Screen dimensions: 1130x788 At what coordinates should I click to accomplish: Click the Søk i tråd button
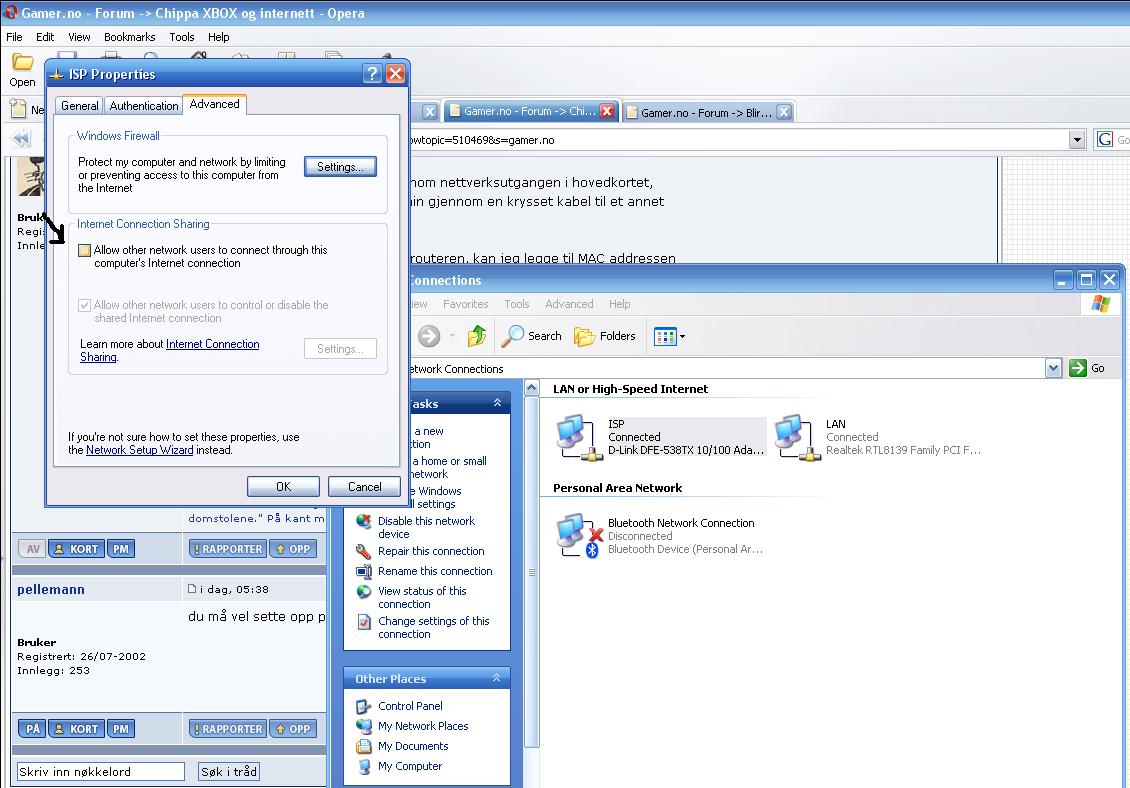pyautogui.click(x=228, y=771)
